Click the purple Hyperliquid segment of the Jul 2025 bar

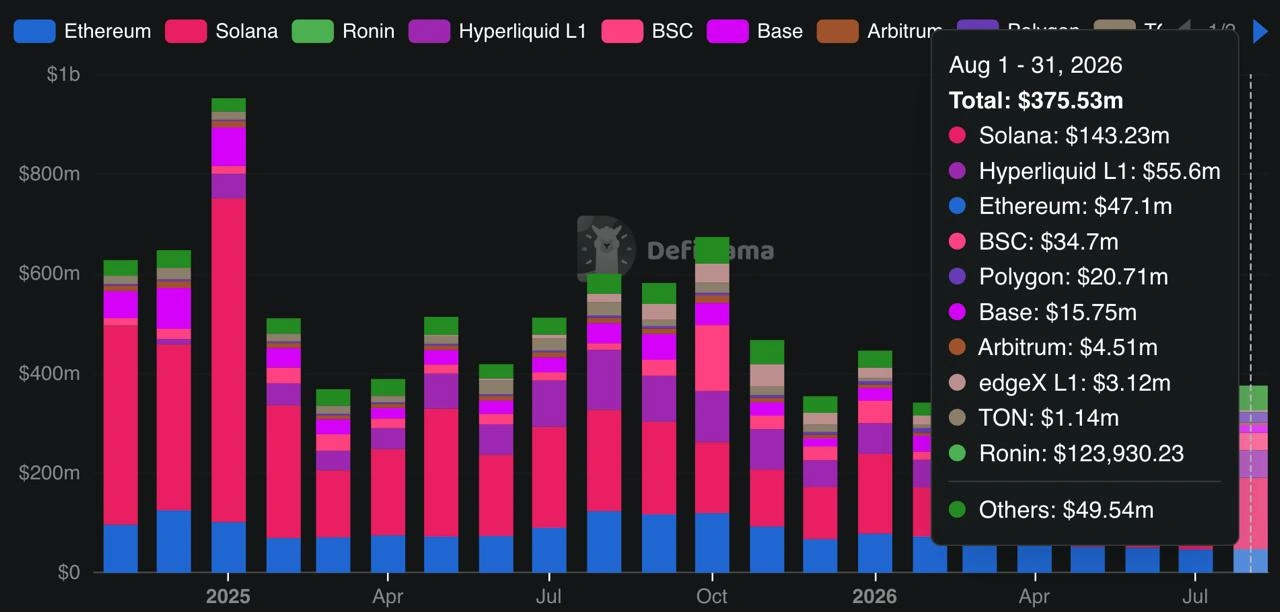click(550, 403)
